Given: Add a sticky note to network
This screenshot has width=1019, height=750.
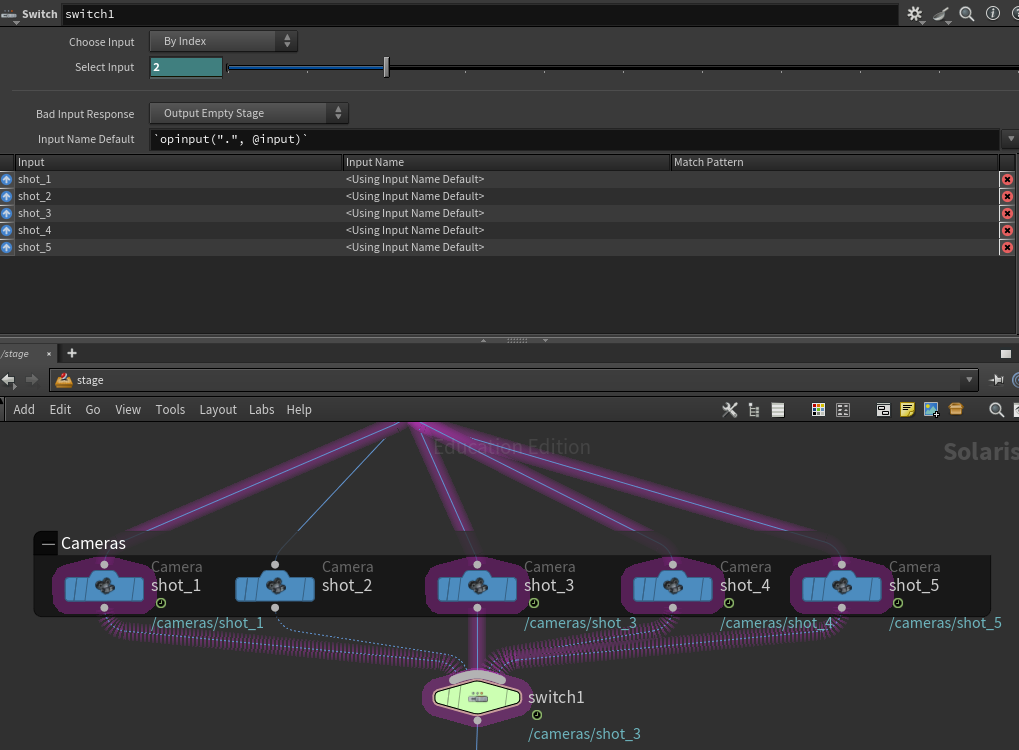Looking at the screenshot, I should tap(907, 410).
